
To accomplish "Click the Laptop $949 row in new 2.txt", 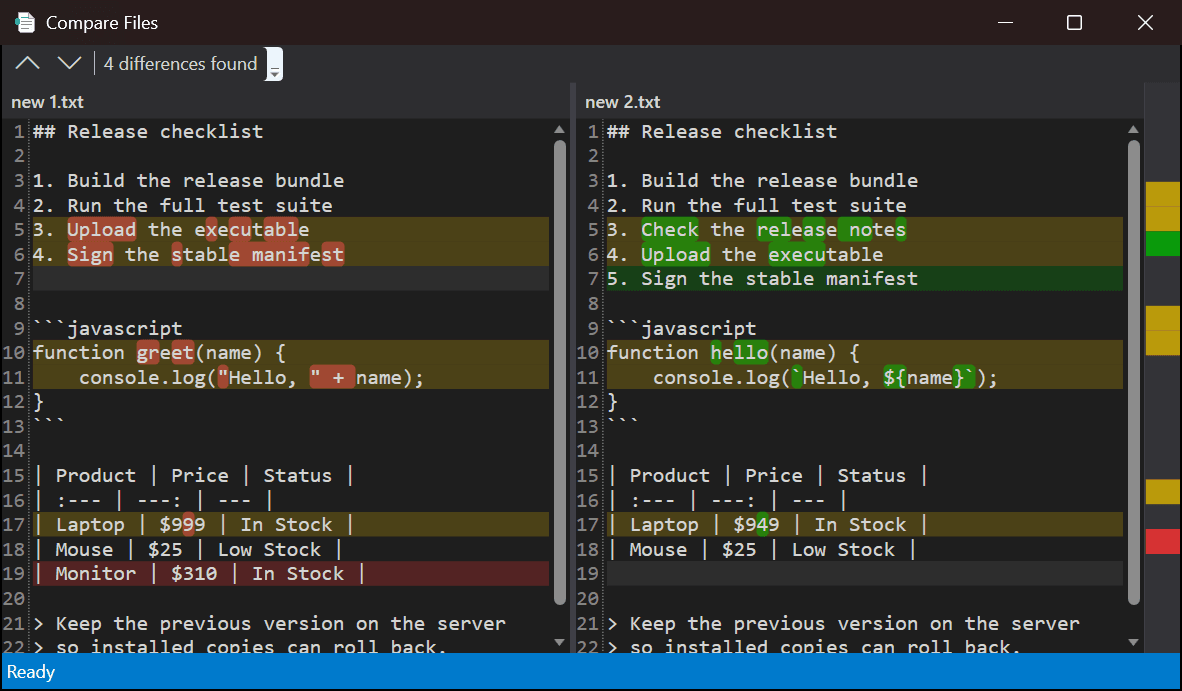I will pyautogui.click(x=865, y=524).
